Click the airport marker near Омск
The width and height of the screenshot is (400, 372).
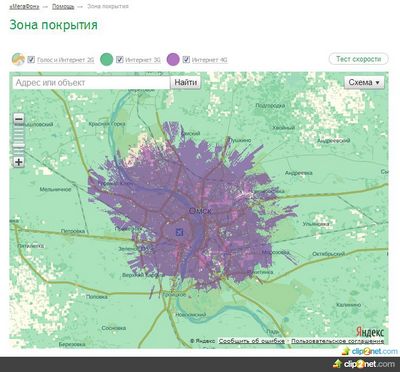[x=179, y=232]
